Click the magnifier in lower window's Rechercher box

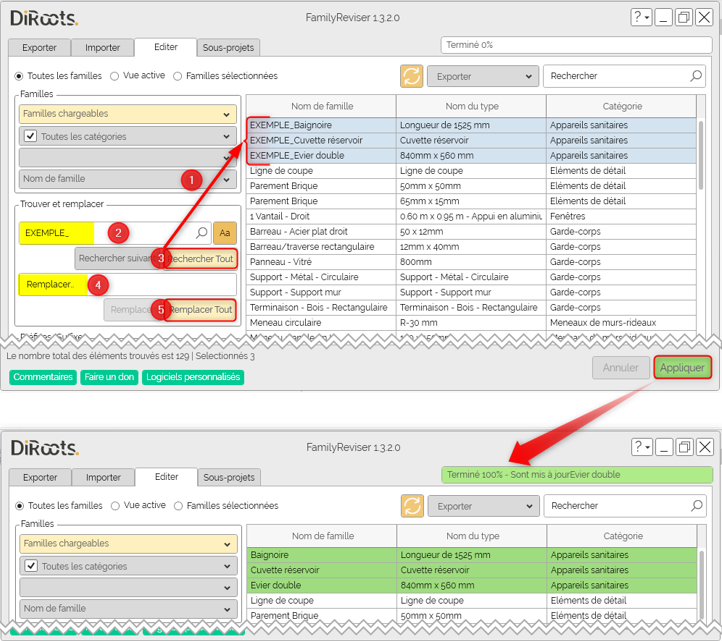point(696,507)
